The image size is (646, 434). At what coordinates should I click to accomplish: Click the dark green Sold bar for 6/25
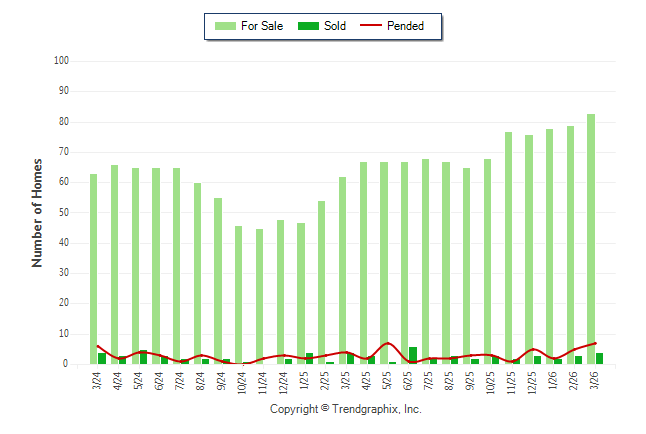click(x=413, y=356)
